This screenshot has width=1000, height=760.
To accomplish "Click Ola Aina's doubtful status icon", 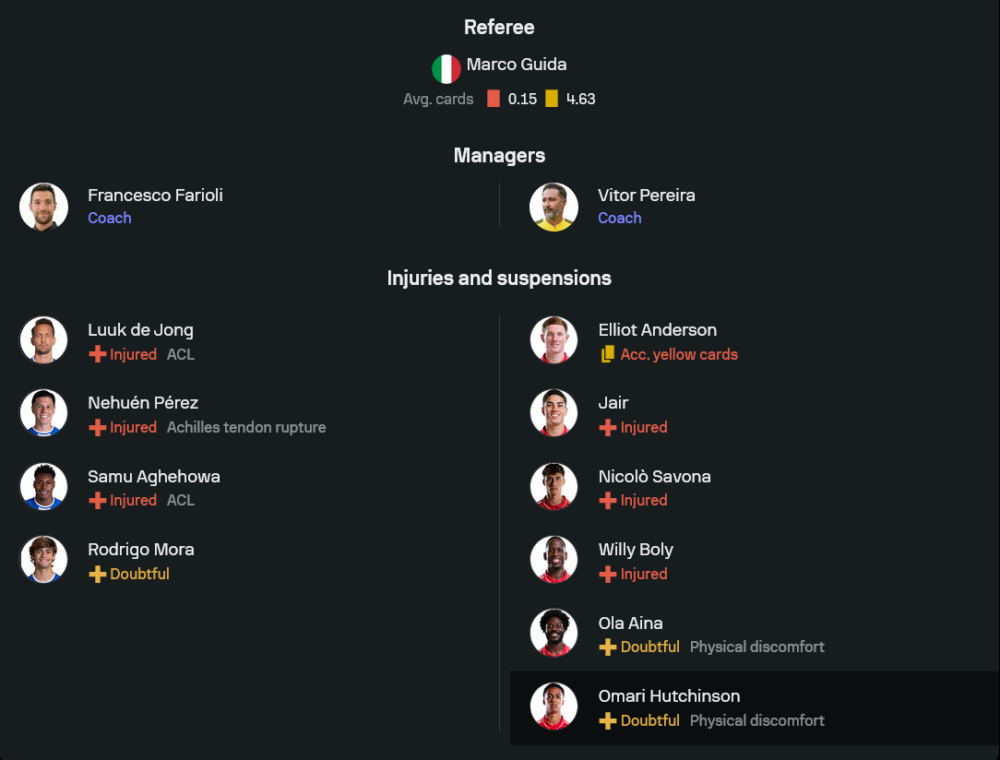I will (607, 647).
